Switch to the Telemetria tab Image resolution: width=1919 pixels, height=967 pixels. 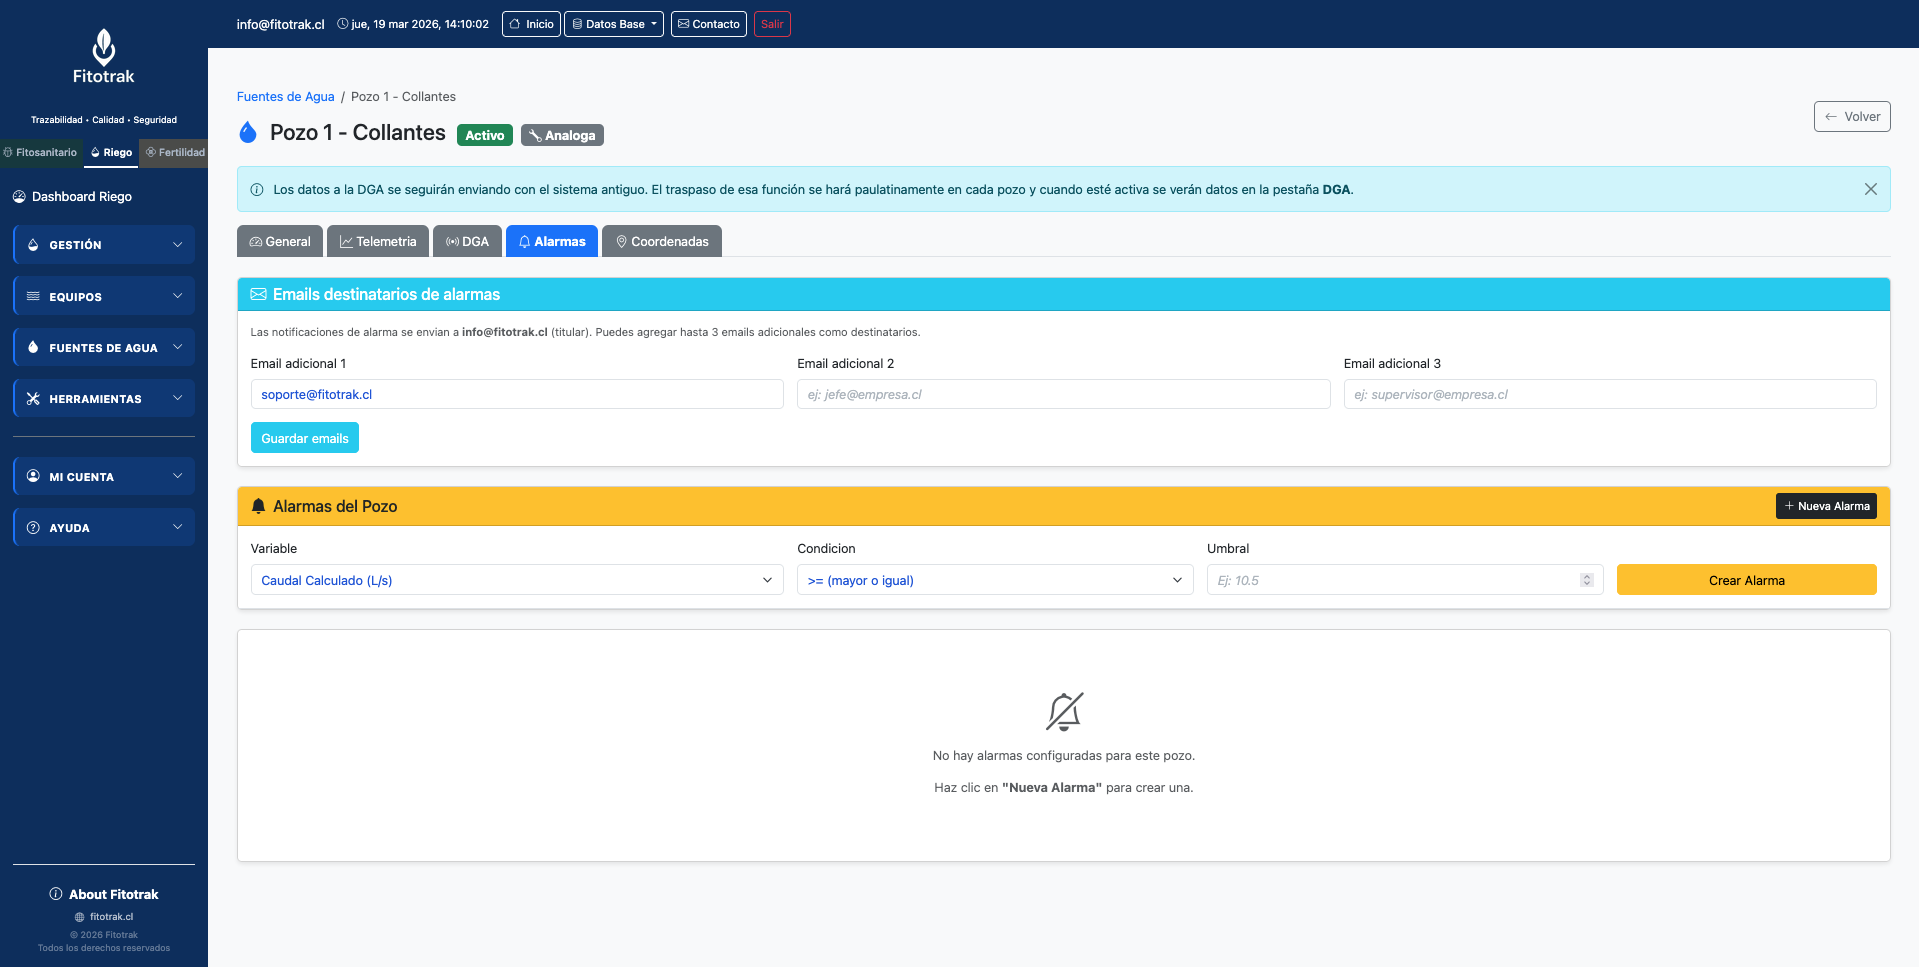[x=378, y=242]
